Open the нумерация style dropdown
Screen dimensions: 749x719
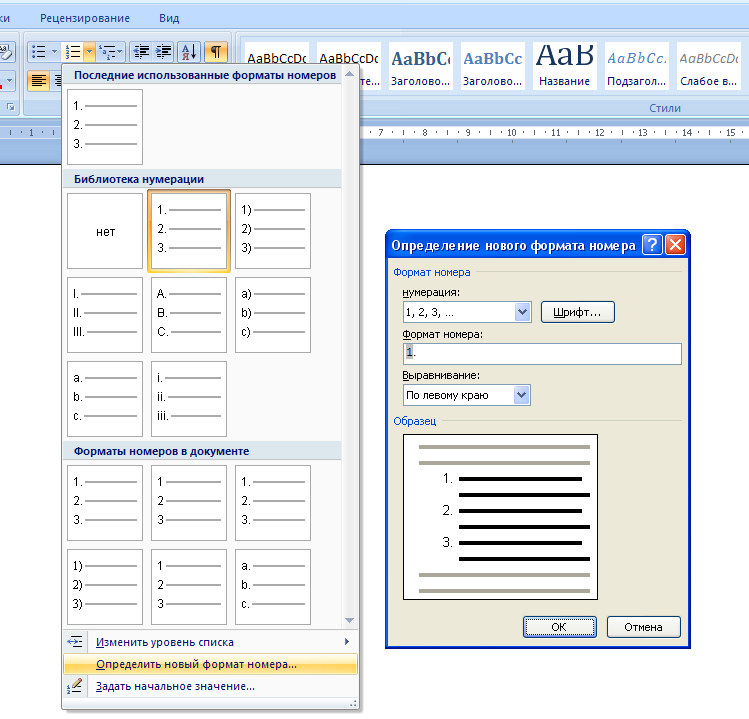523,312
